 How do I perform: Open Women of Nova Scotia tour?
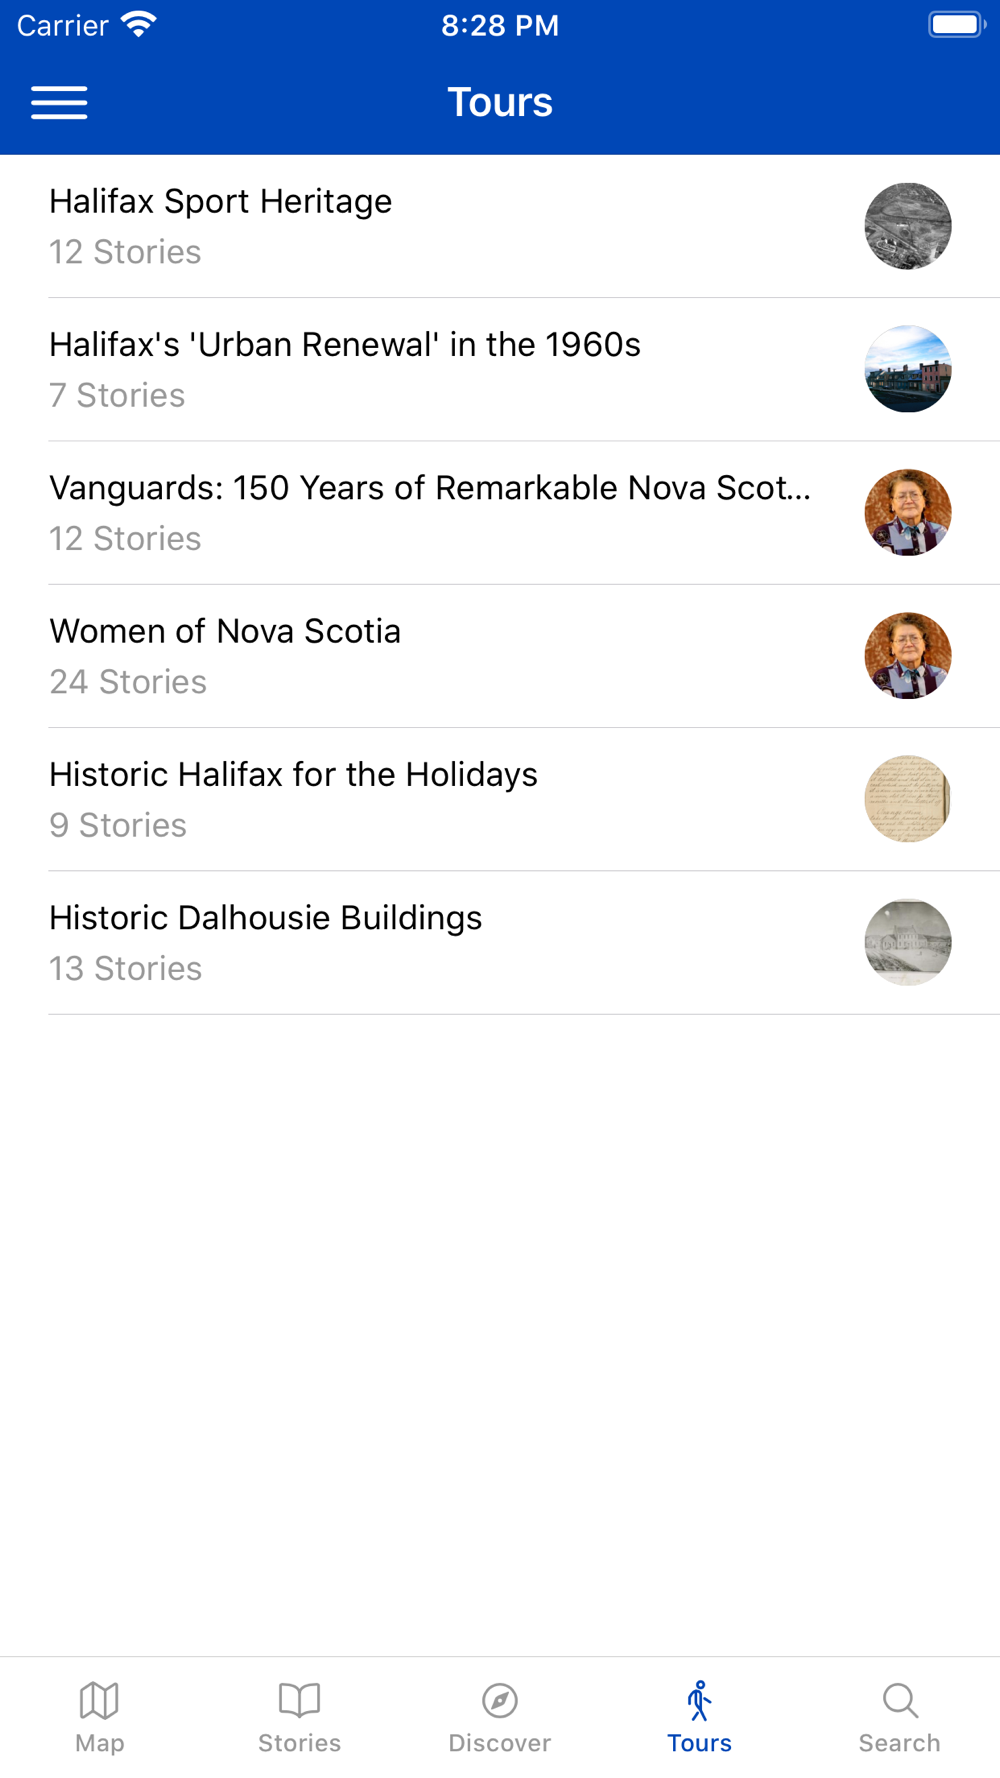click(500, 655)
